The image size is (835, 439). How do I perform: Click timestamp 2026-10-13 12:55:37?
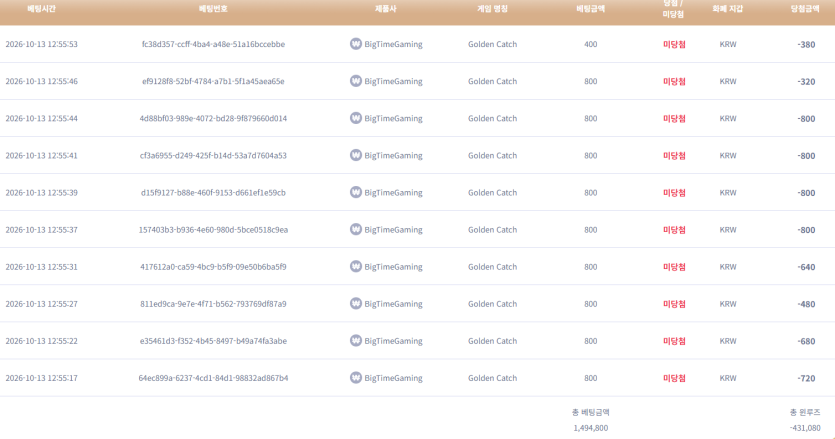pyautogui.click(x=42, y=230)
